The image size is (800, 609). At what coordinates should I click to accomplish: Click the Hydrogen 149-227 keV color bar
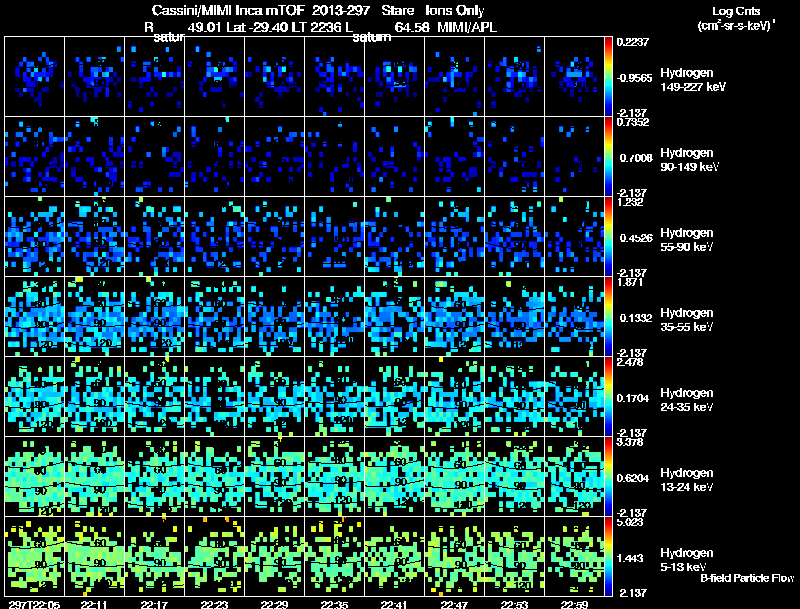click(x=610, y=75)
